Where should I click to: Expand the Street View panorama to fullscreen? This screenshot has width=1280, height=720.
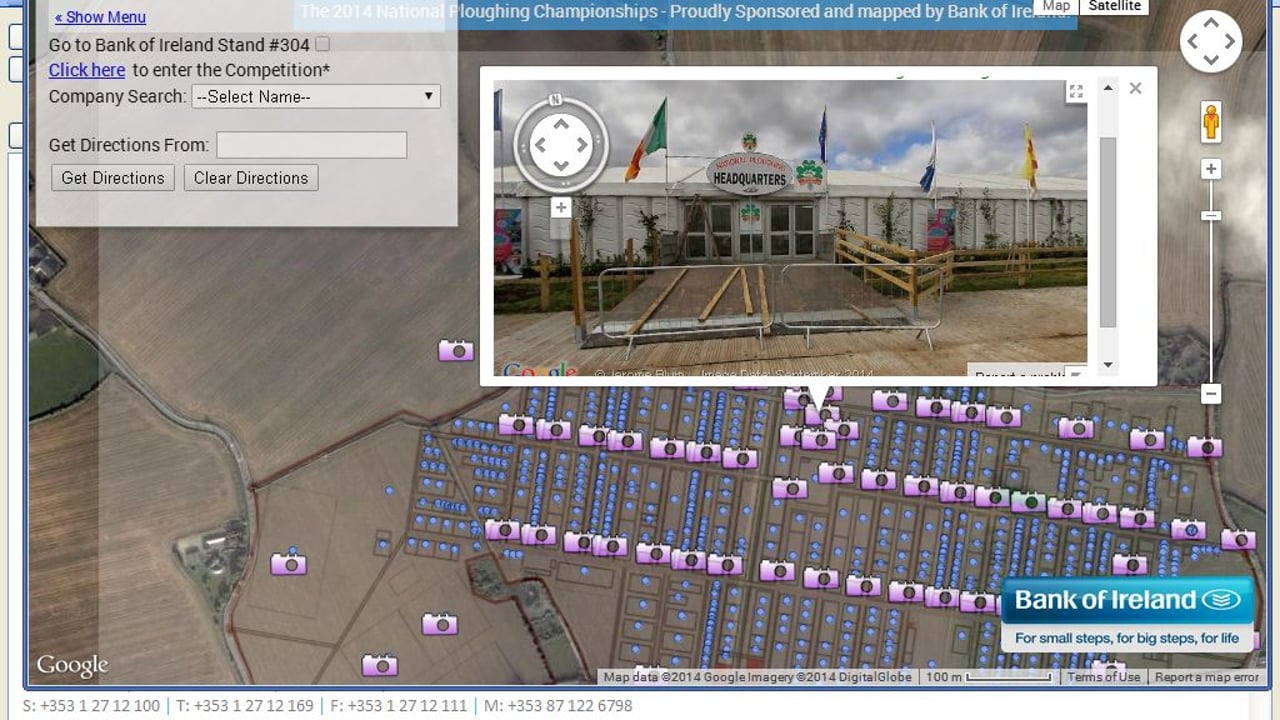[x=1076, y=92]
